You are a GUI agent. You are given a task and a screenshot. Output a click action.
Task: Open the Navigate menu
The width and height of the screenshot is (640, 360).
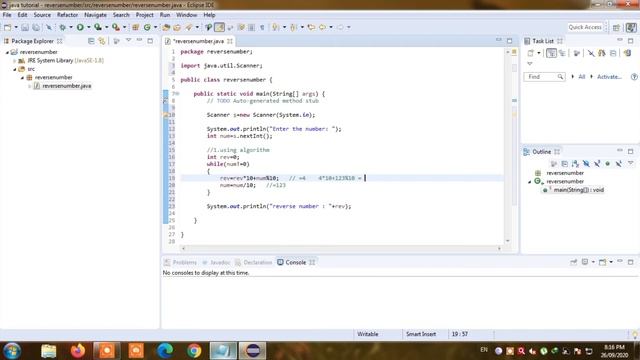tap(95, 15)
